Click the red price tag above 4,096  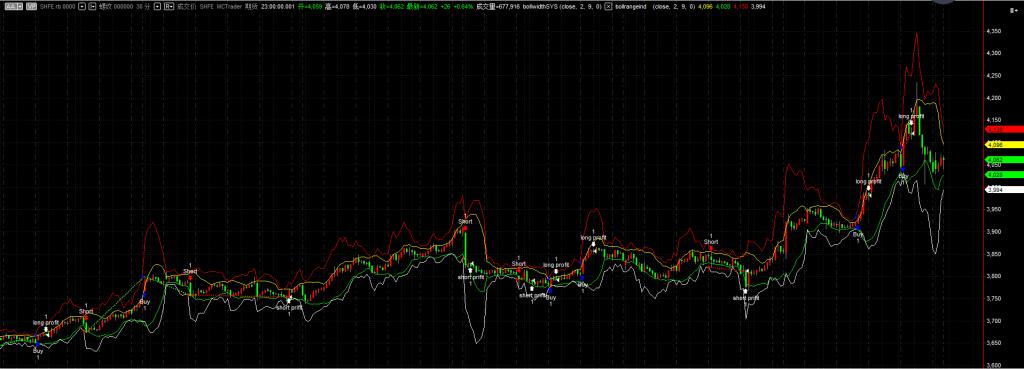click(x=1003, y=129)
